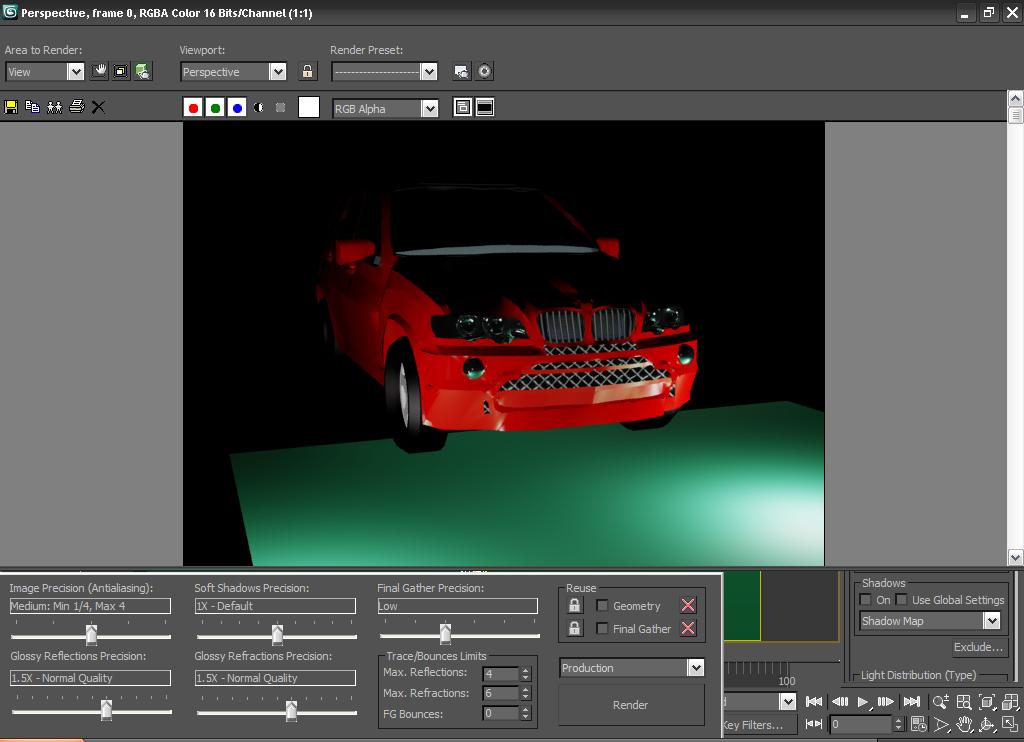
Task: Enable the Reuse Geometry checkbox
Action: point(602,605)
